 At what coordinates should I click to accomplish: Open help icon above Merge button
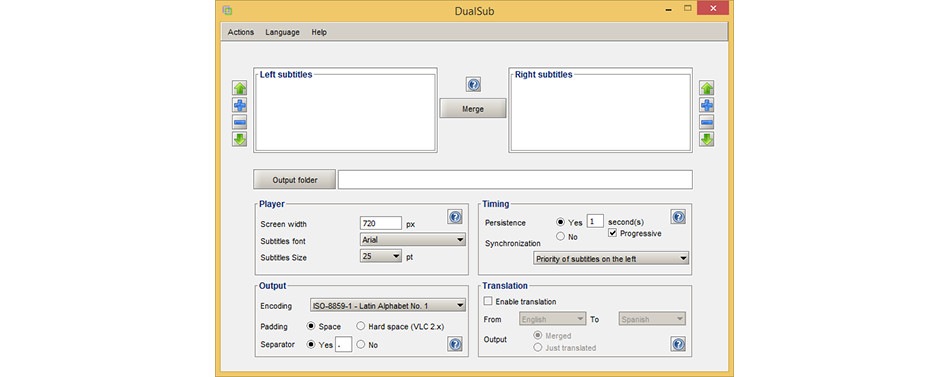click(473, 85)
